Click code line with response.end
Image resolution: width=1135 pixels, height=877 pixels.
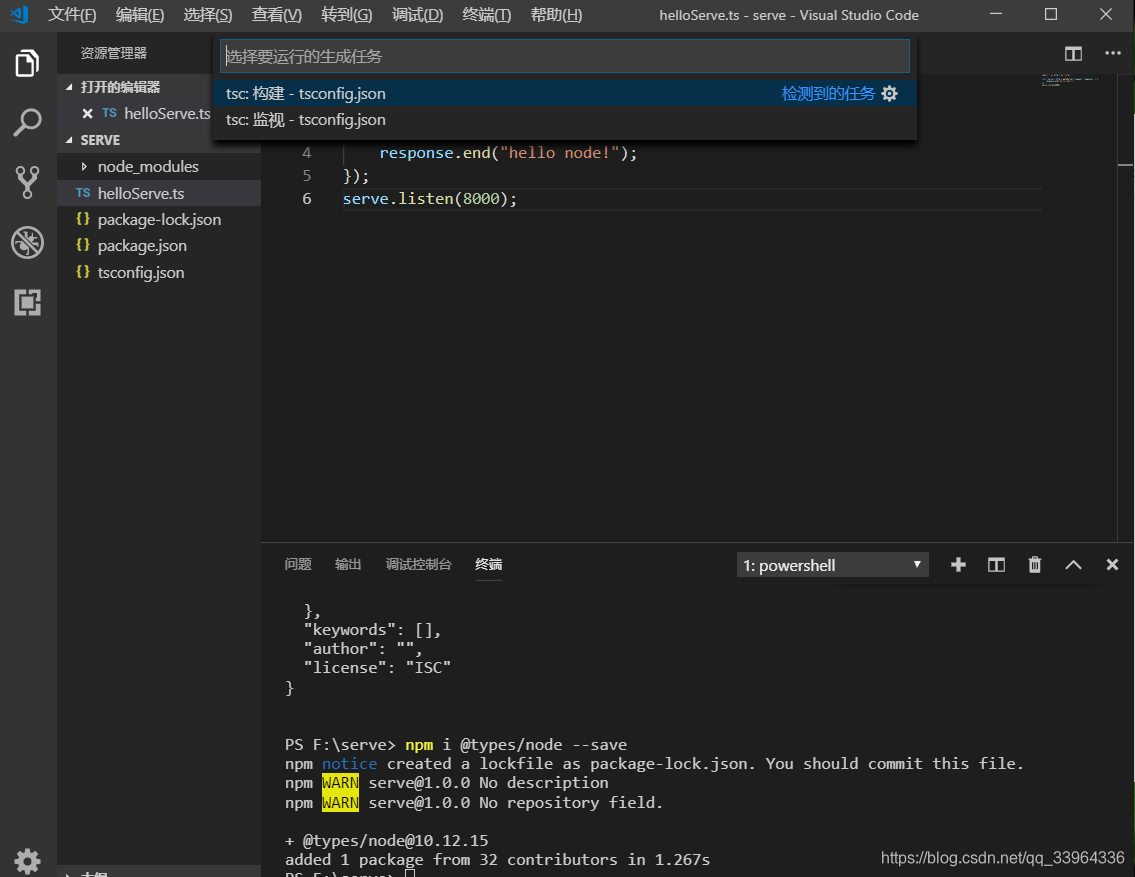[x=508, y=153]
